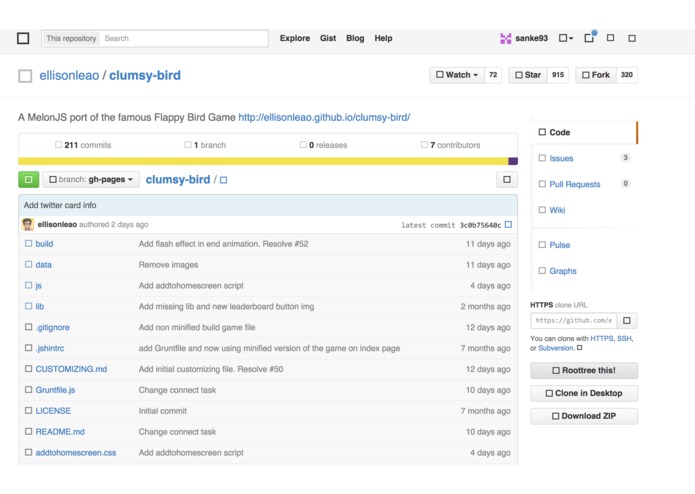The height and width of the screenshot is (494, 695).
Task: Click purple language bar segment
Action: (x=513, y=161)
